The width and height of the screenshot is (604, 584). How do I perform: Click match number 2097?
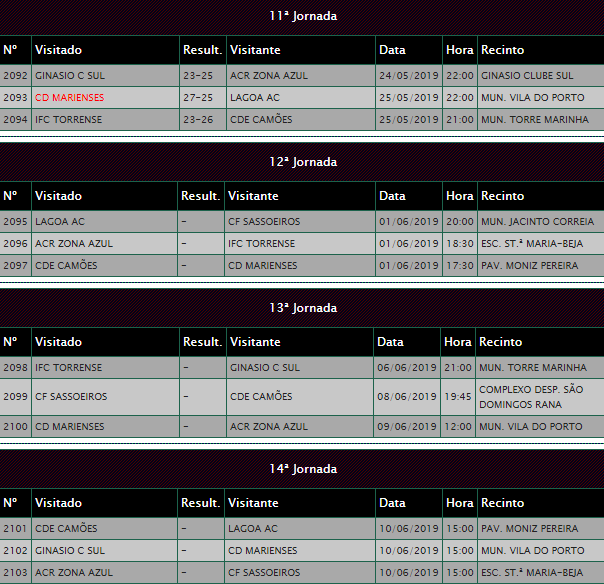pyautogui.click(x=15, y=265)
